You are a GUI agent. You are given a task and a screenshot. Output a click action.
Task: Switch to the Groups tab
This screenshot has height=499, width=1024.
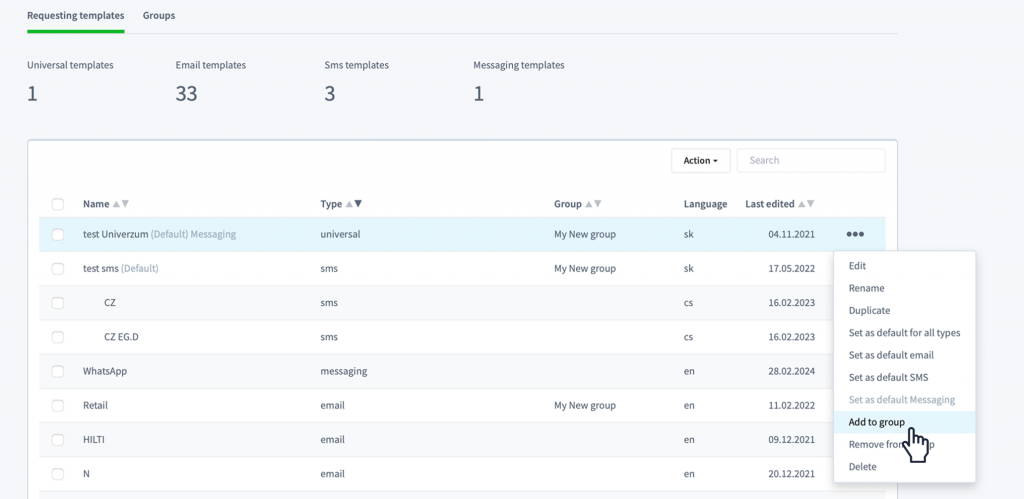coord(159,15)
